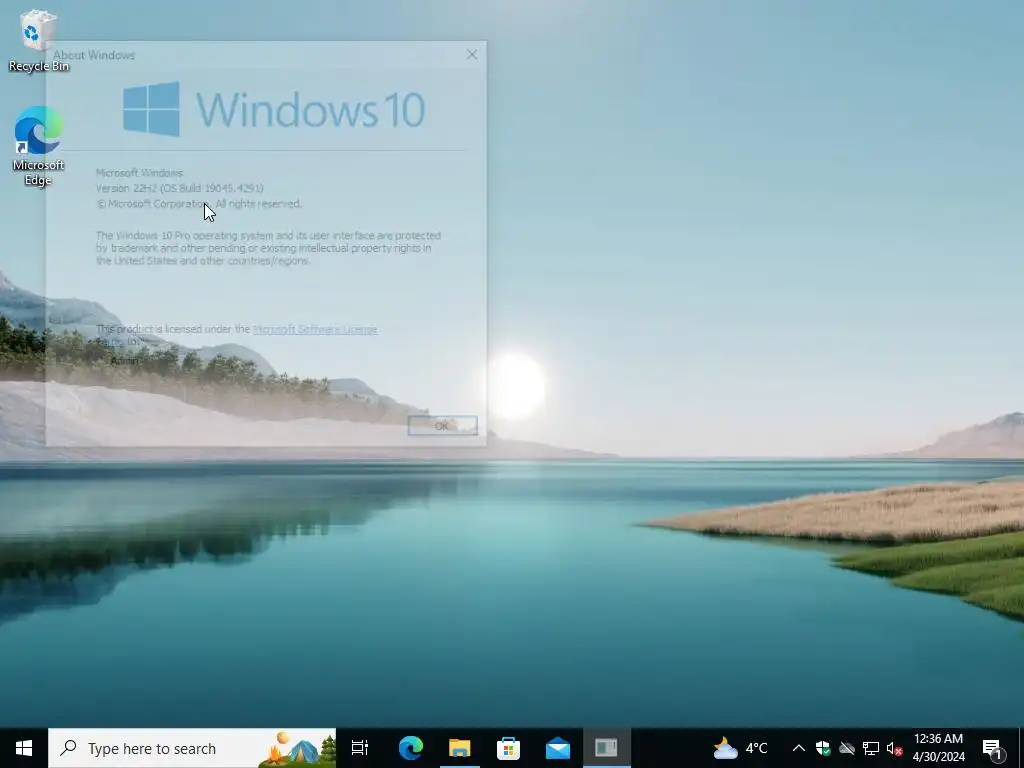This screenshot has width=1024, height=768.
Task: Open the Mail app on the taskbar
Action: [558, 748]
